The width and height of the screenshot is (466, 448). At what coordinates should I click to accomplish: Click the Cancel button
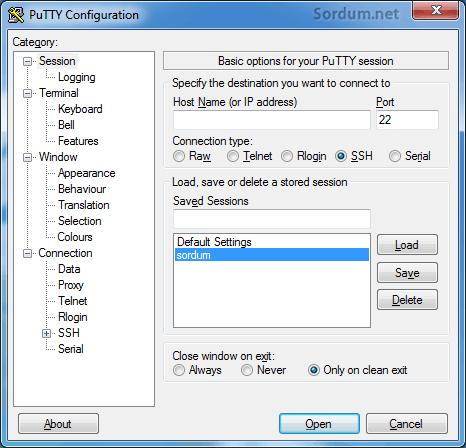(x=407, y=424)
